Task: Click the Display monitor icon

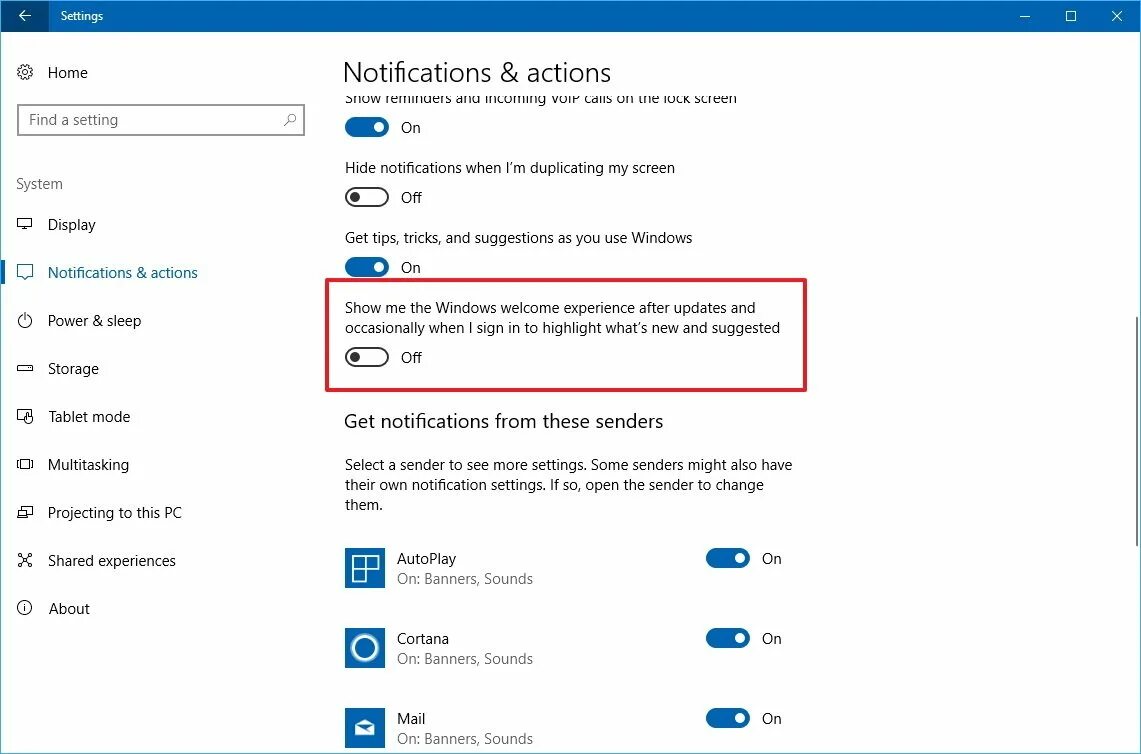Action: coord(26,225)
